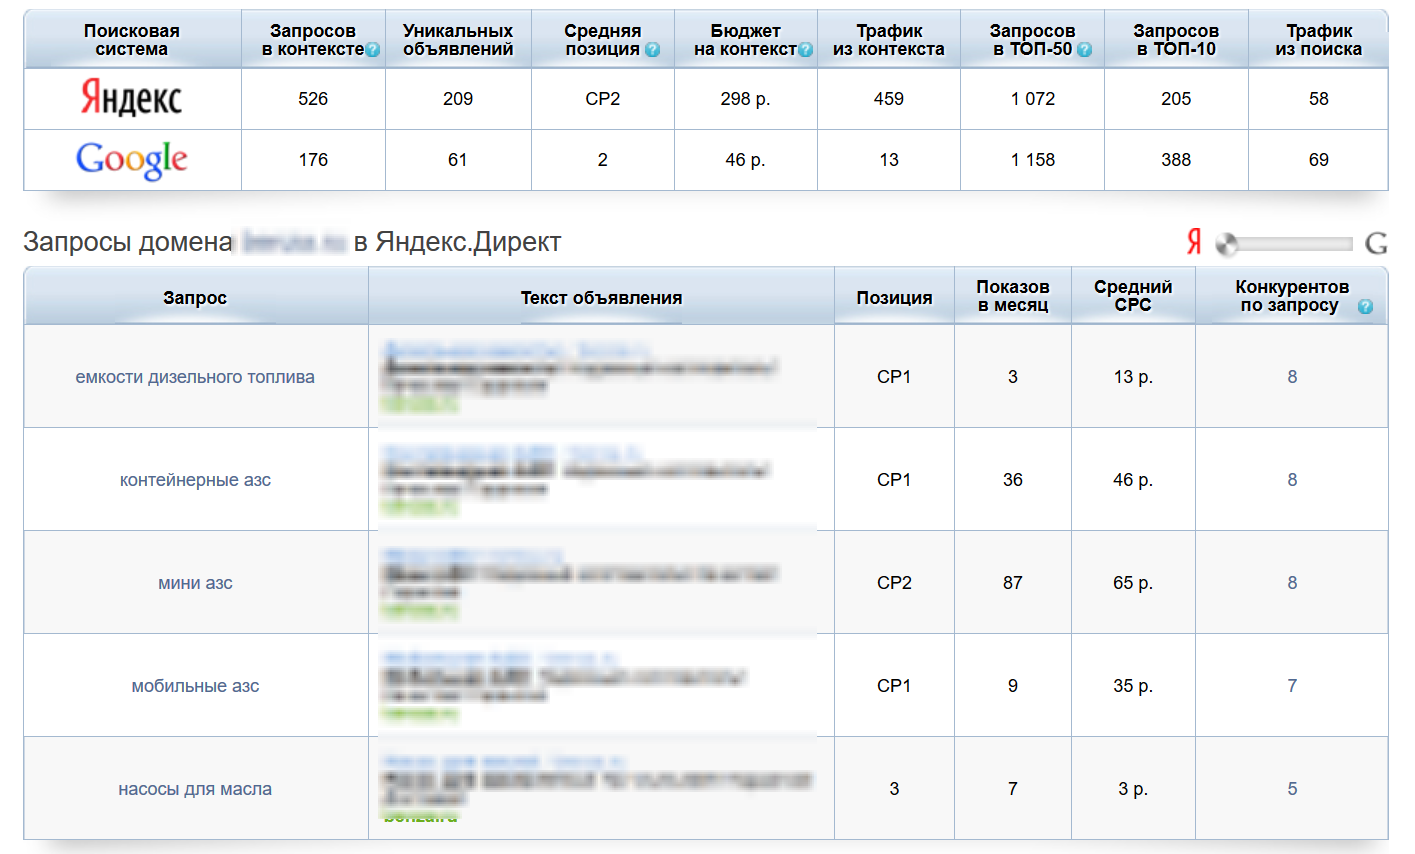Click the 'Запросов в ТОП-10' column header
The height and width of the screenshot is (854, 1415).
pos(1176,40)
